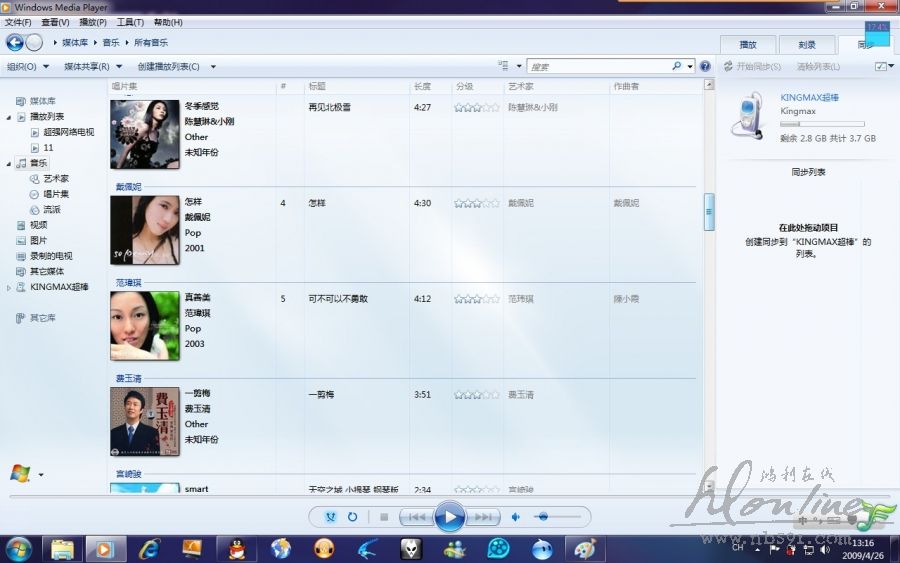Skip to previous track
Viewport: 900px width, 563px height.
pyautogui.click(x=416, y=517)
